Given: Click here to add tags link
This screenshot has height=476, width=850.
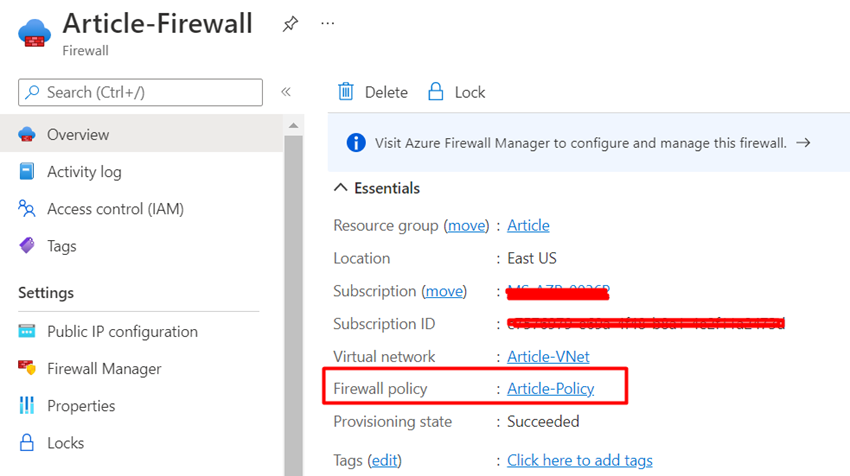Looking at the screenshot, I should (x=579, y=460).
